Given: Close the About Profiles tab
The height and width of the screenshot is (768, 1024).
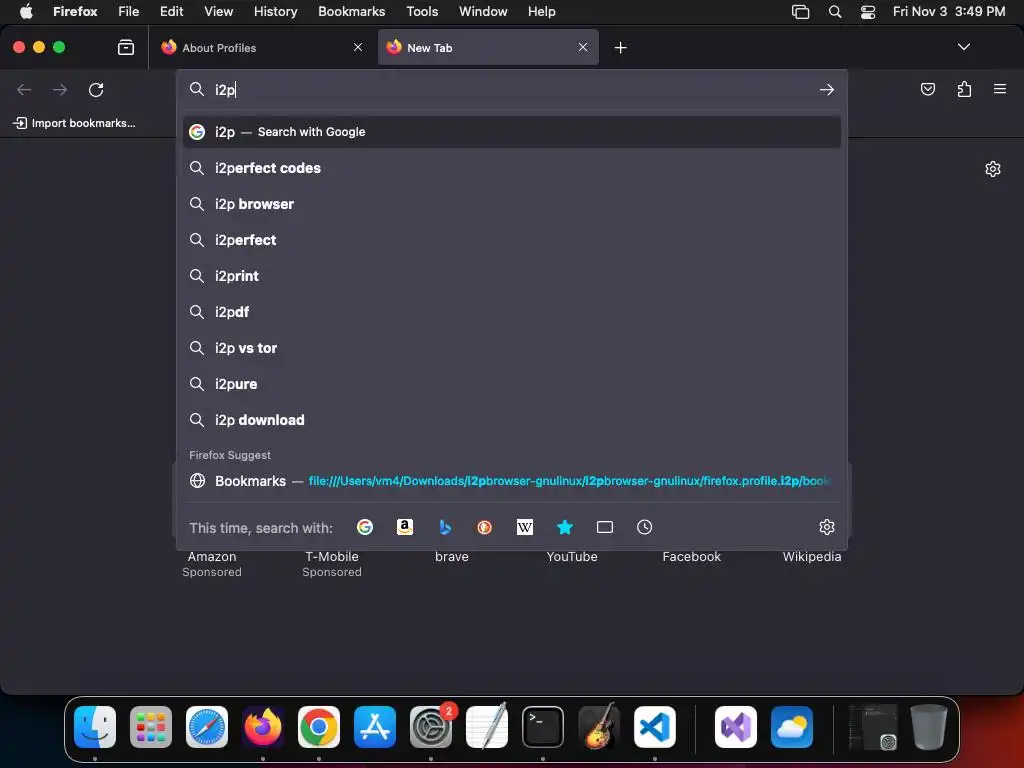Looking at the screenshot, I should click(x=358, y=47).
